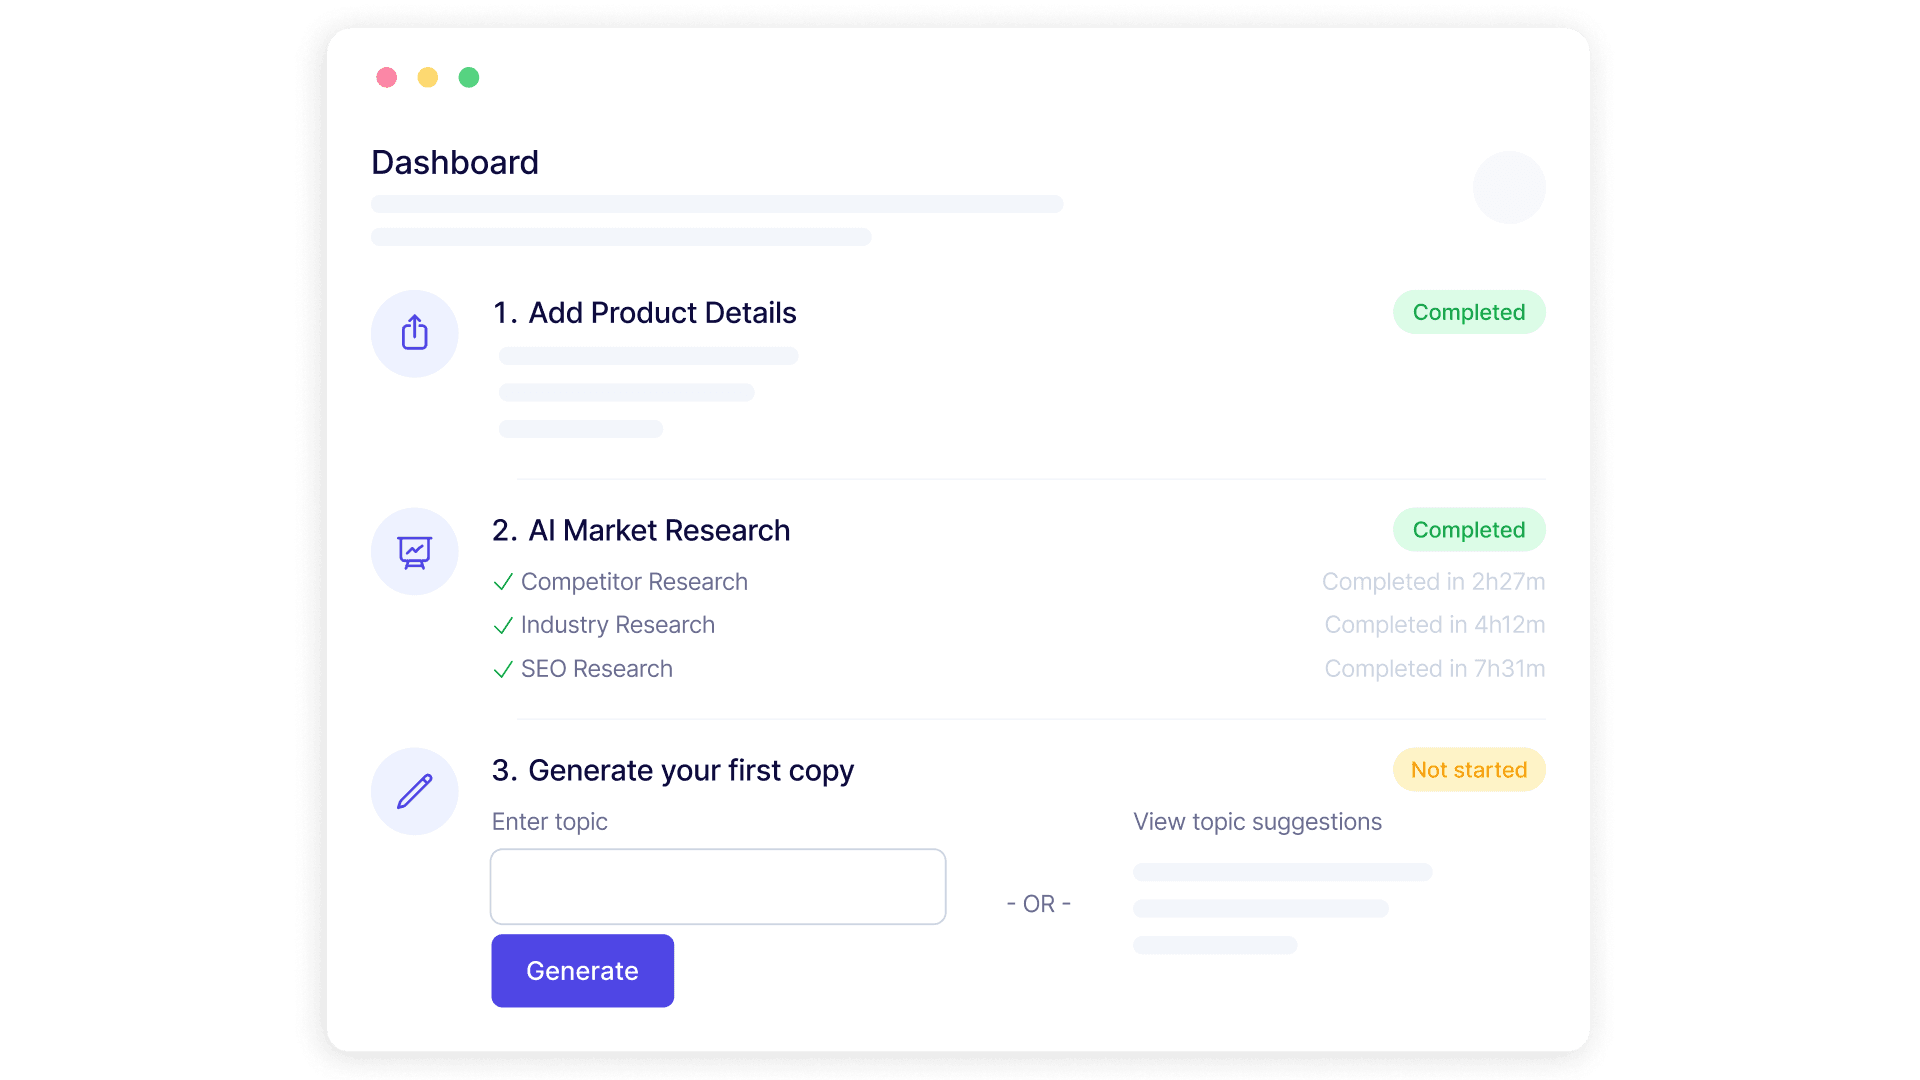
Task: Click the Completed badge for Add Product Details
Action: pyautogui.click(x=1469, y=312)
